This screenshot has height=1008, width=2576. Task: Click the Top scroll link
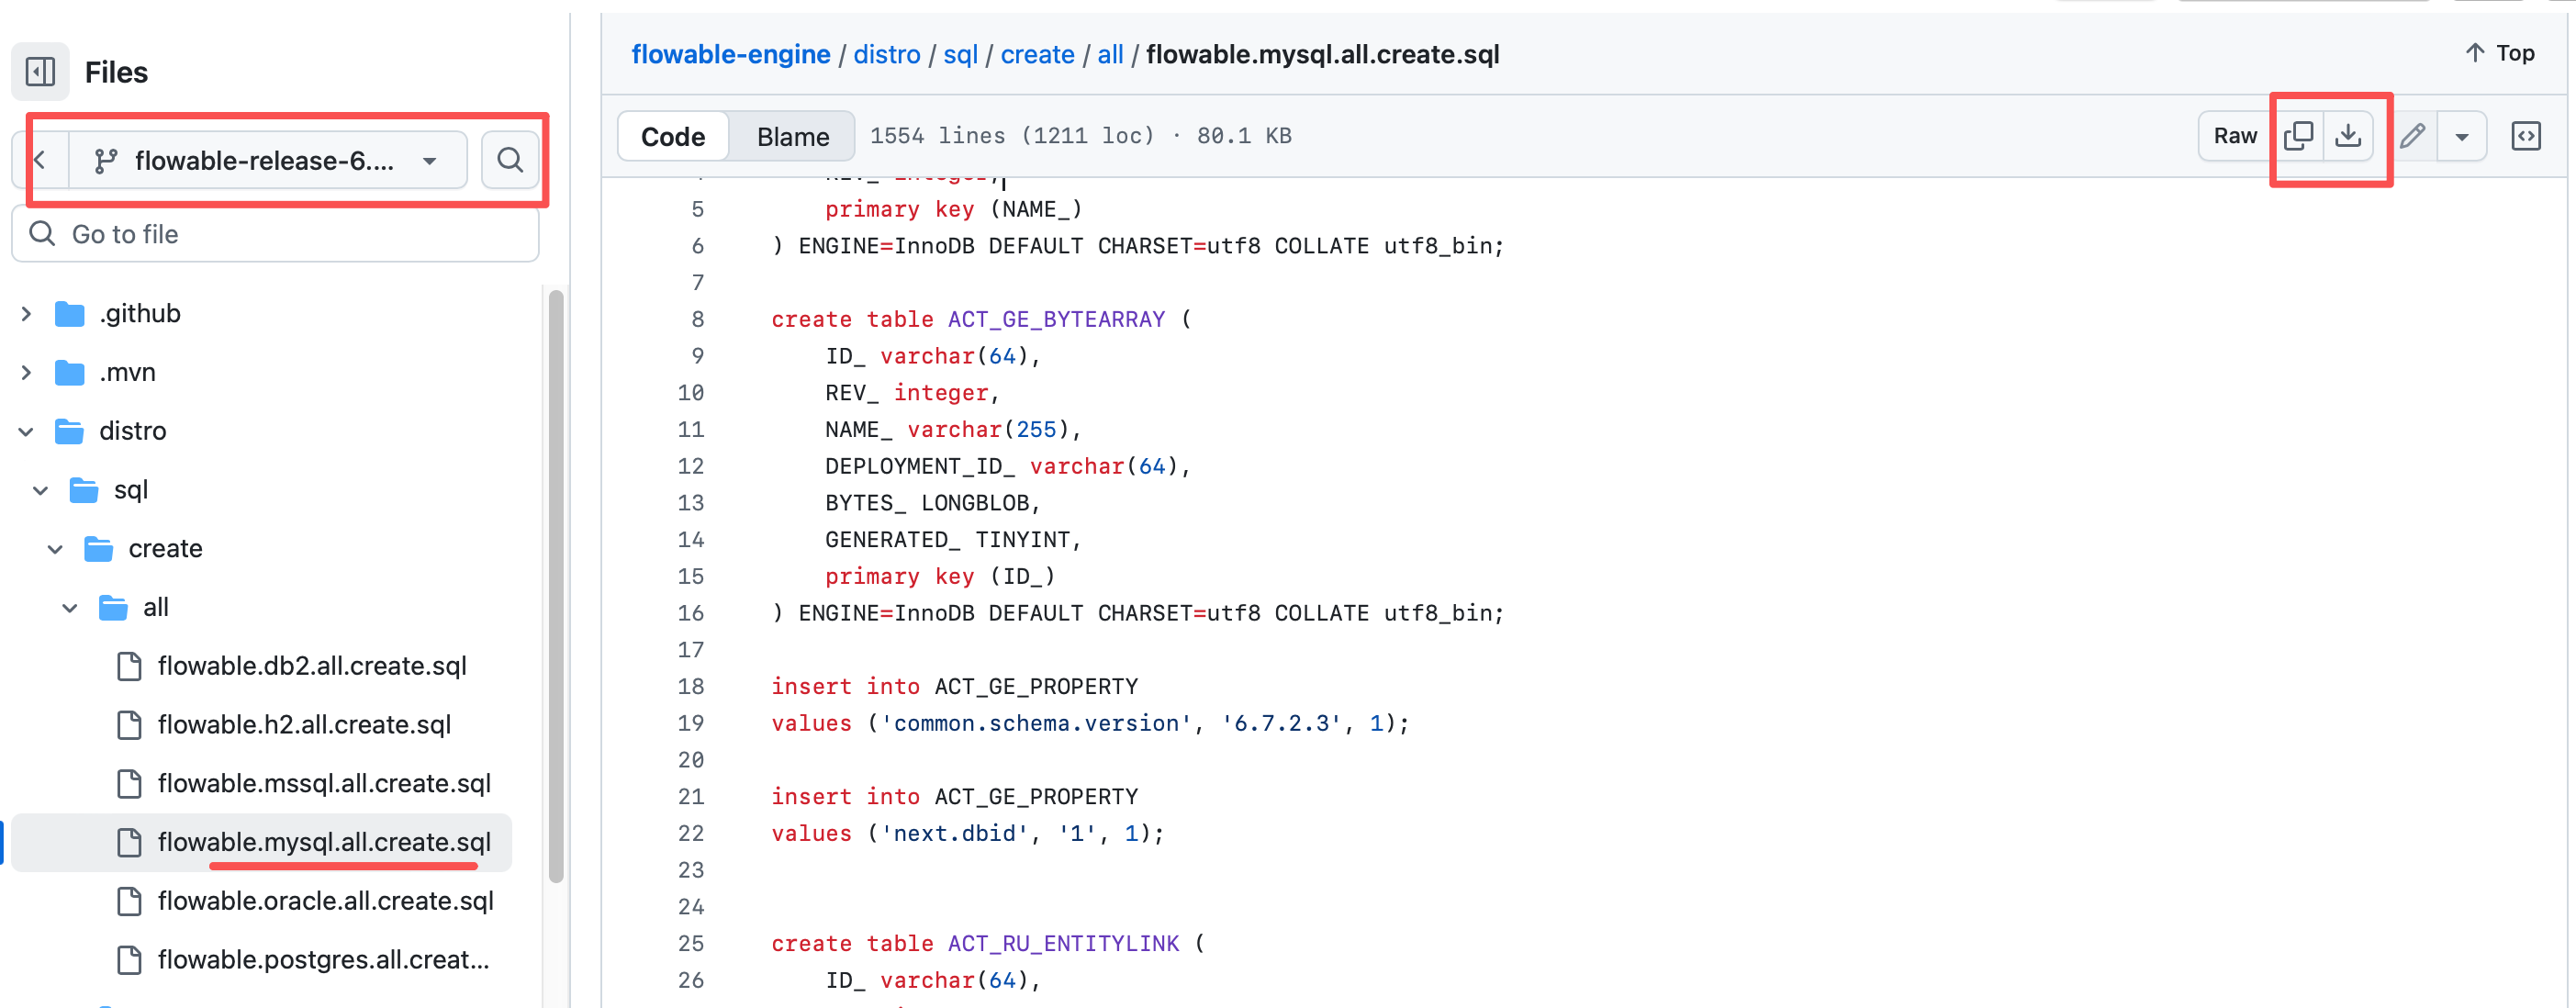coord(2499,53)
